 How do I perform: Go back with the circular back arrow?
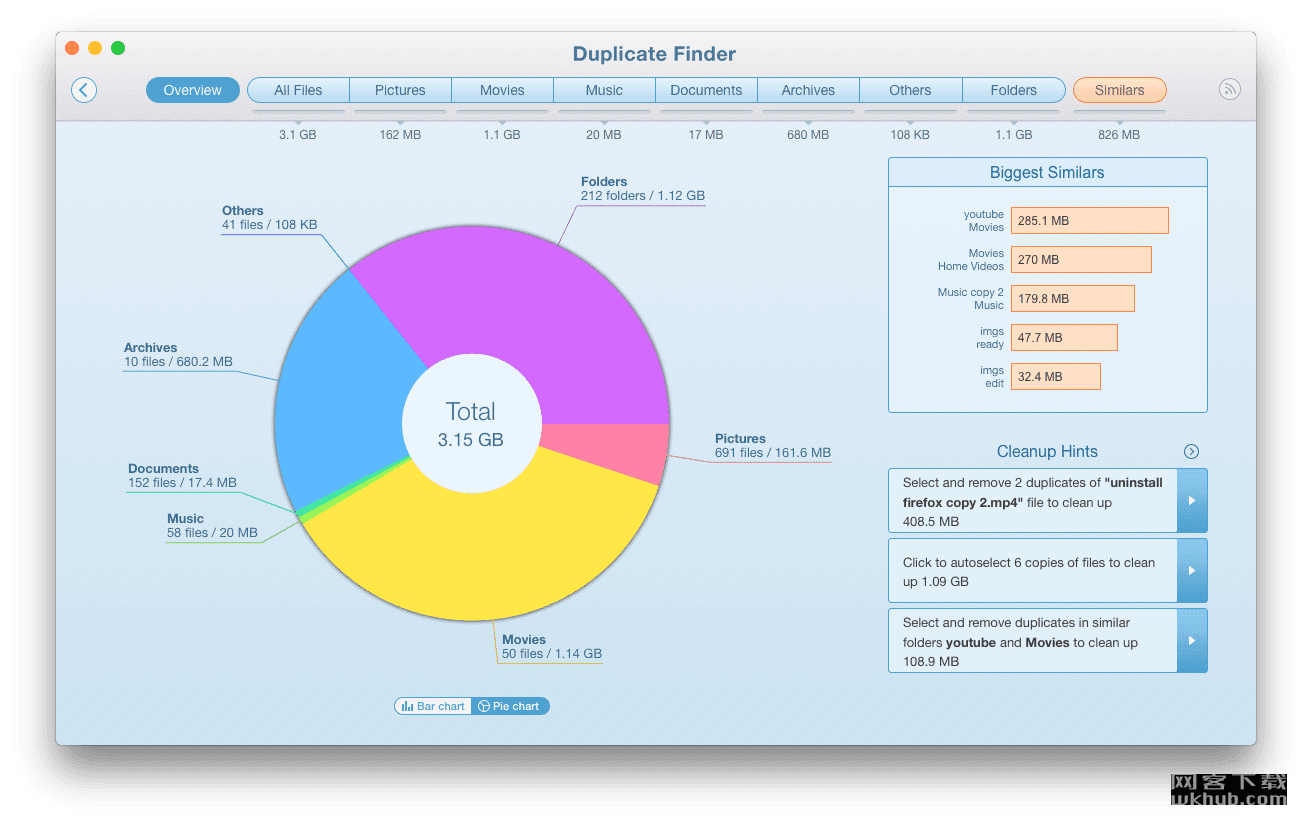(84, 90)
